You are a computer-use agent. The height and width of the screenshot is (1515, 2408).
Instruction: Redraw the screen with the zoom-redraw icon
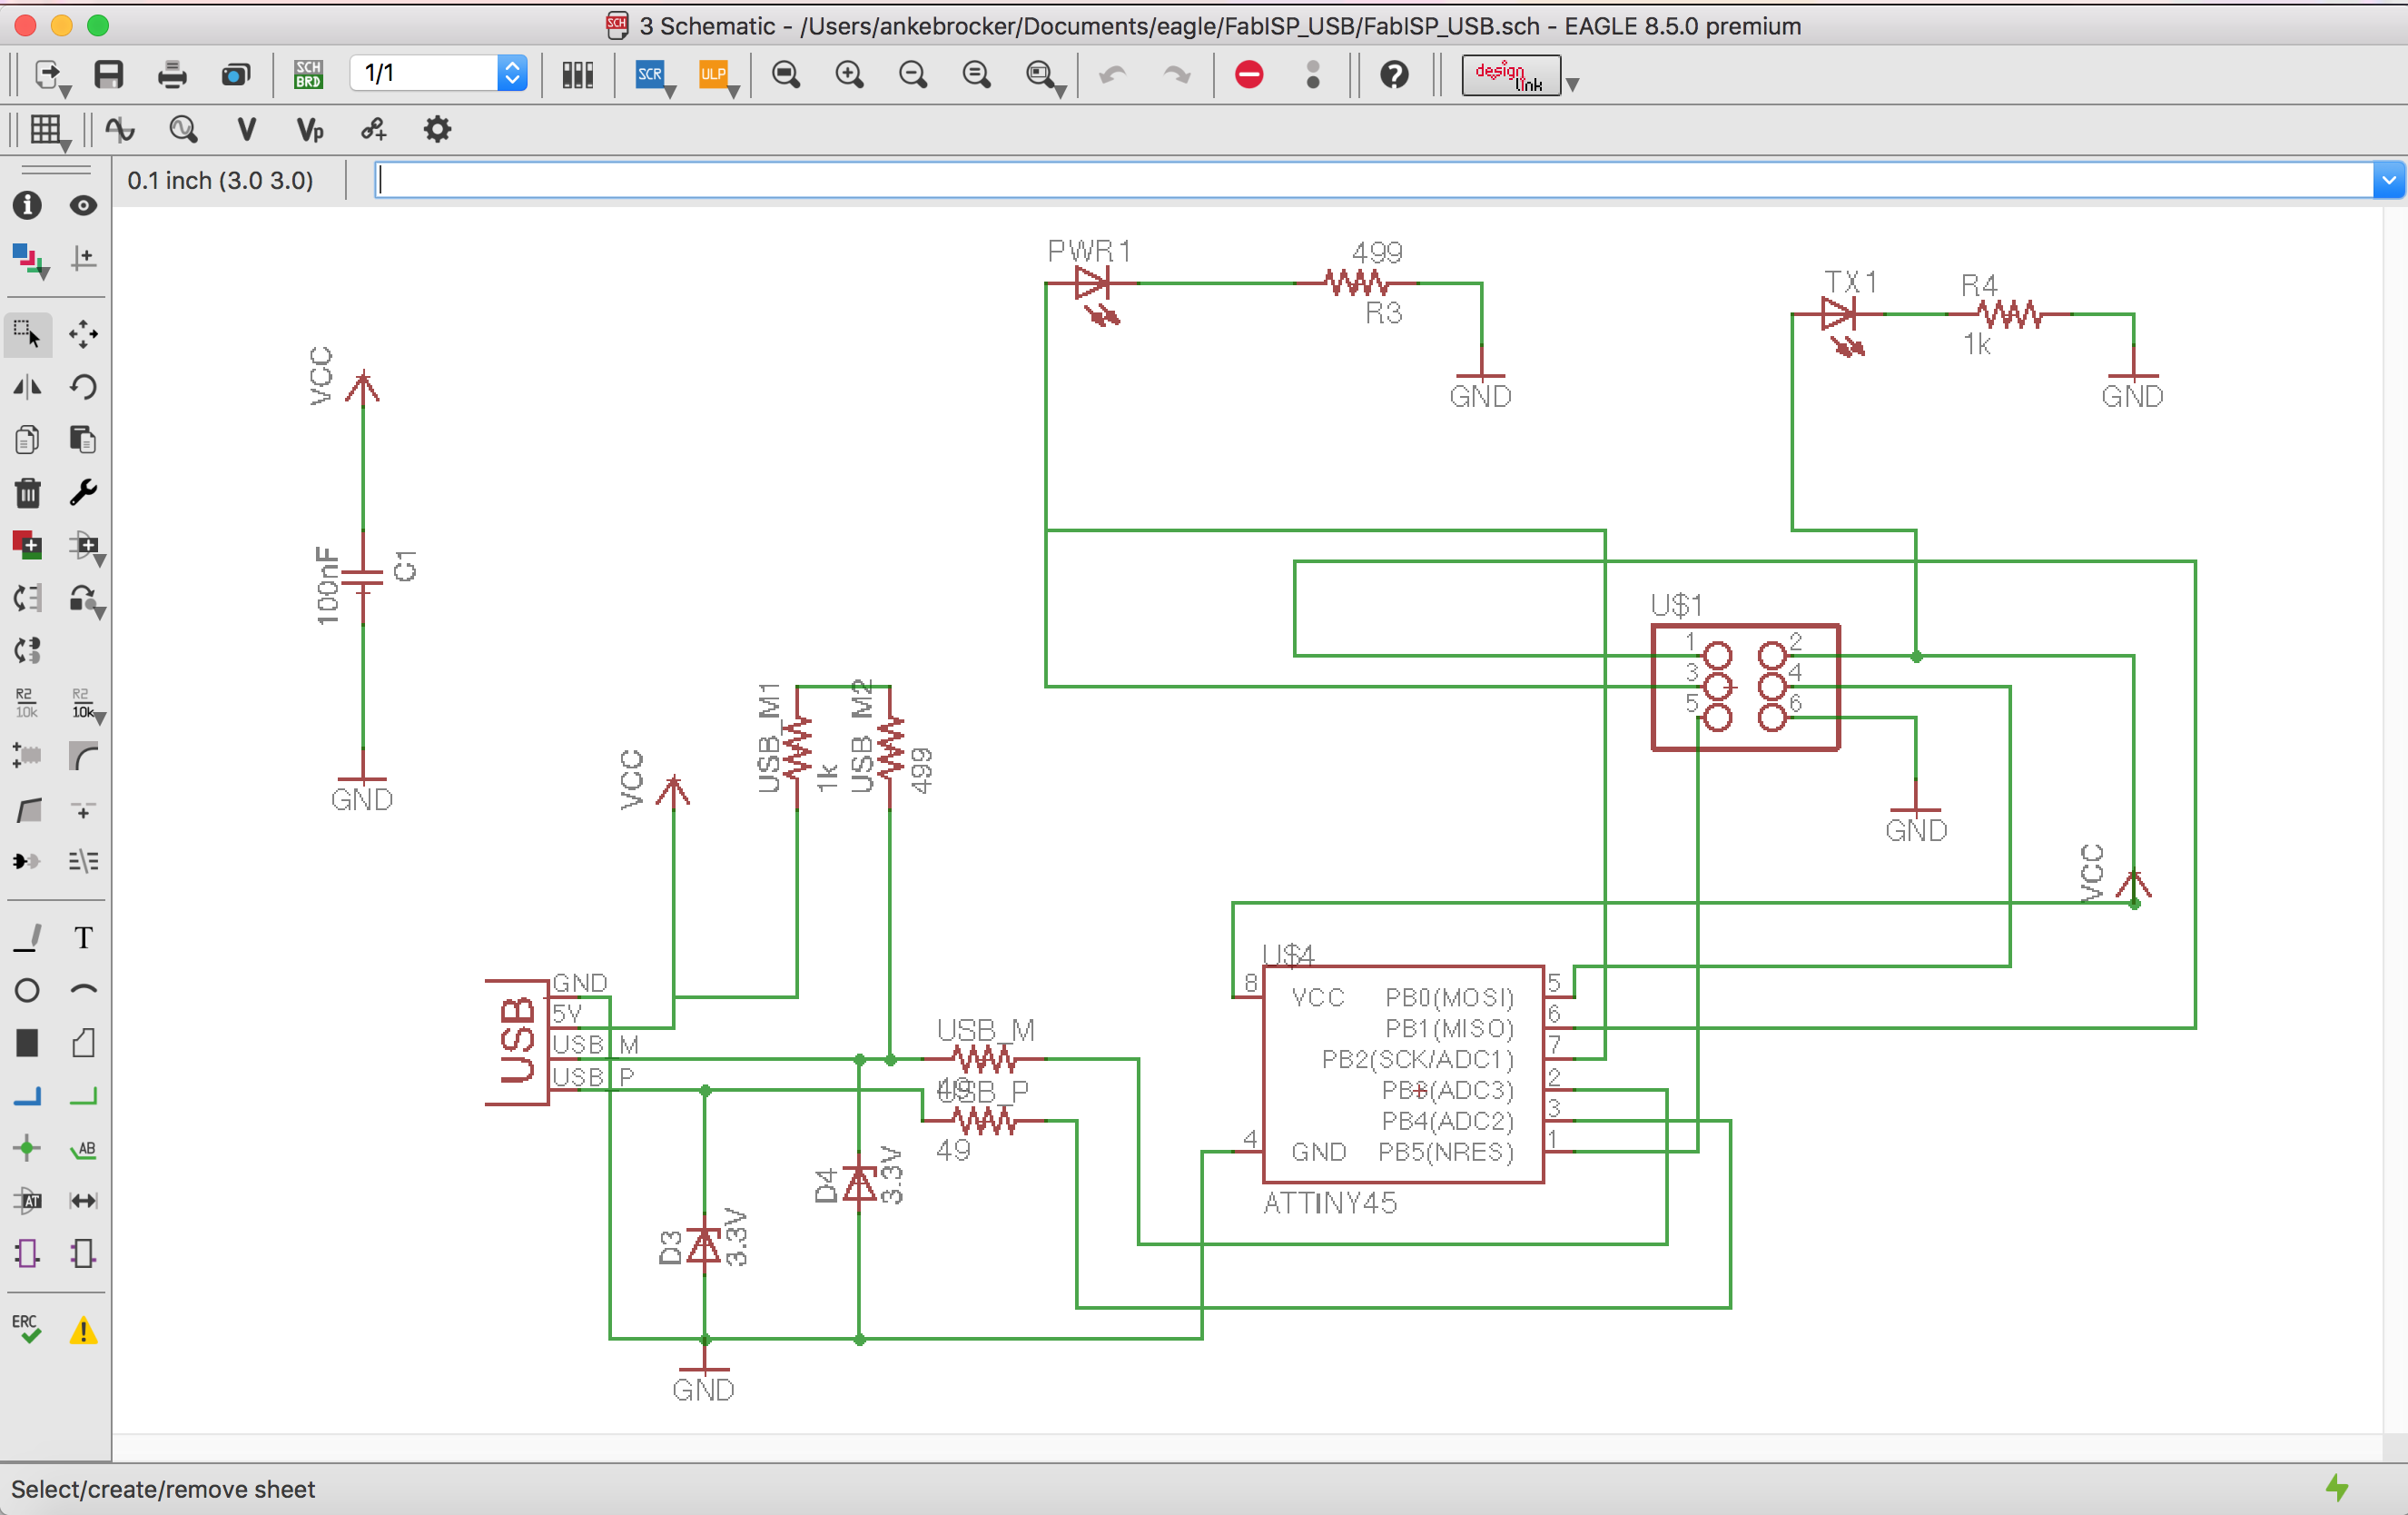(x=976, y=75)
